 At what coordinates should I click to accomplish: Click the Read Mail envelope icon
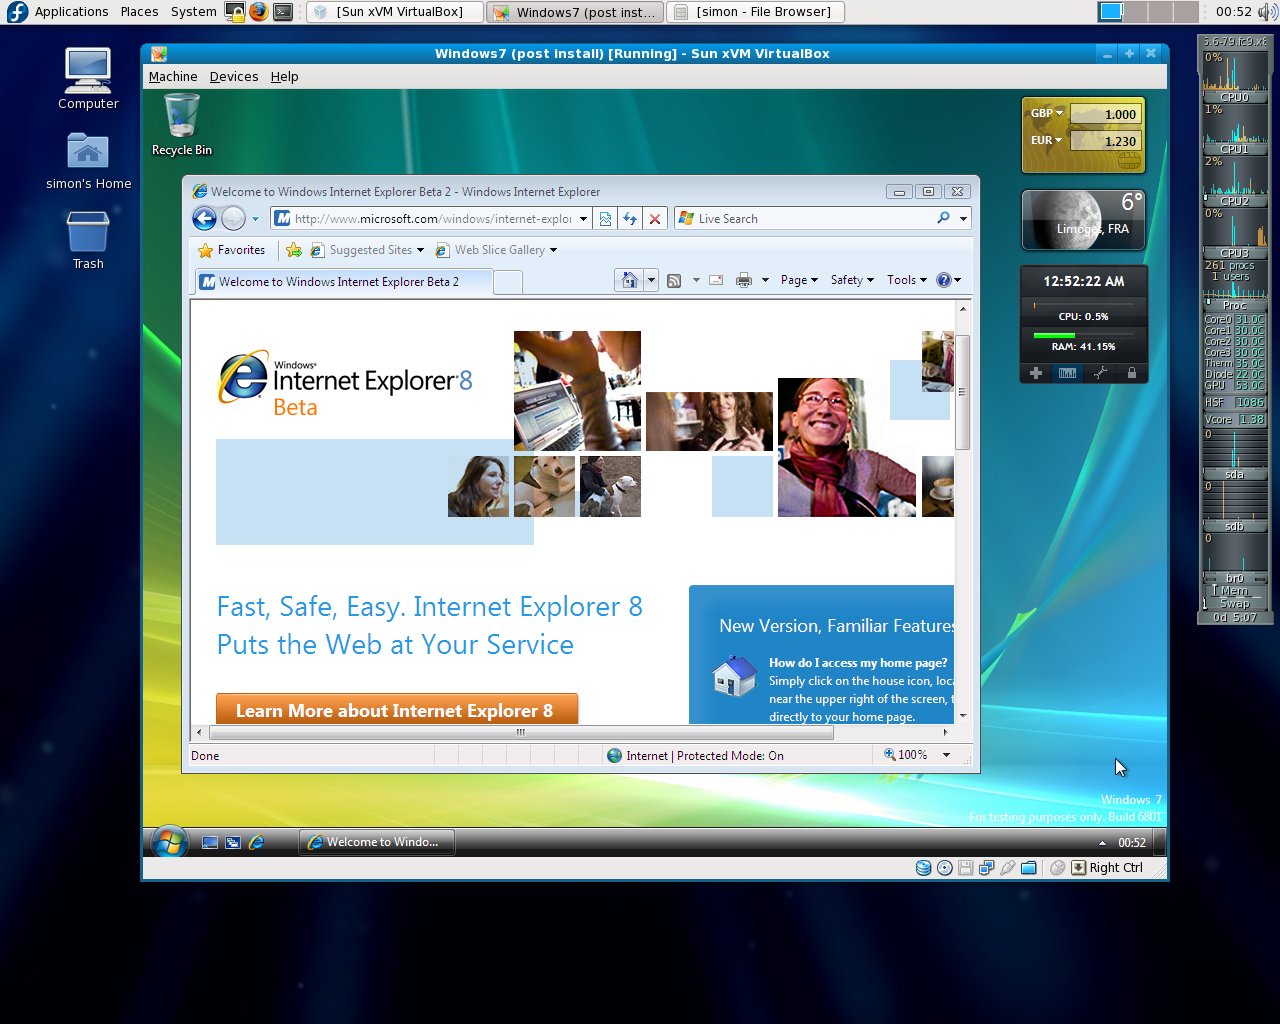click(716, 281)
